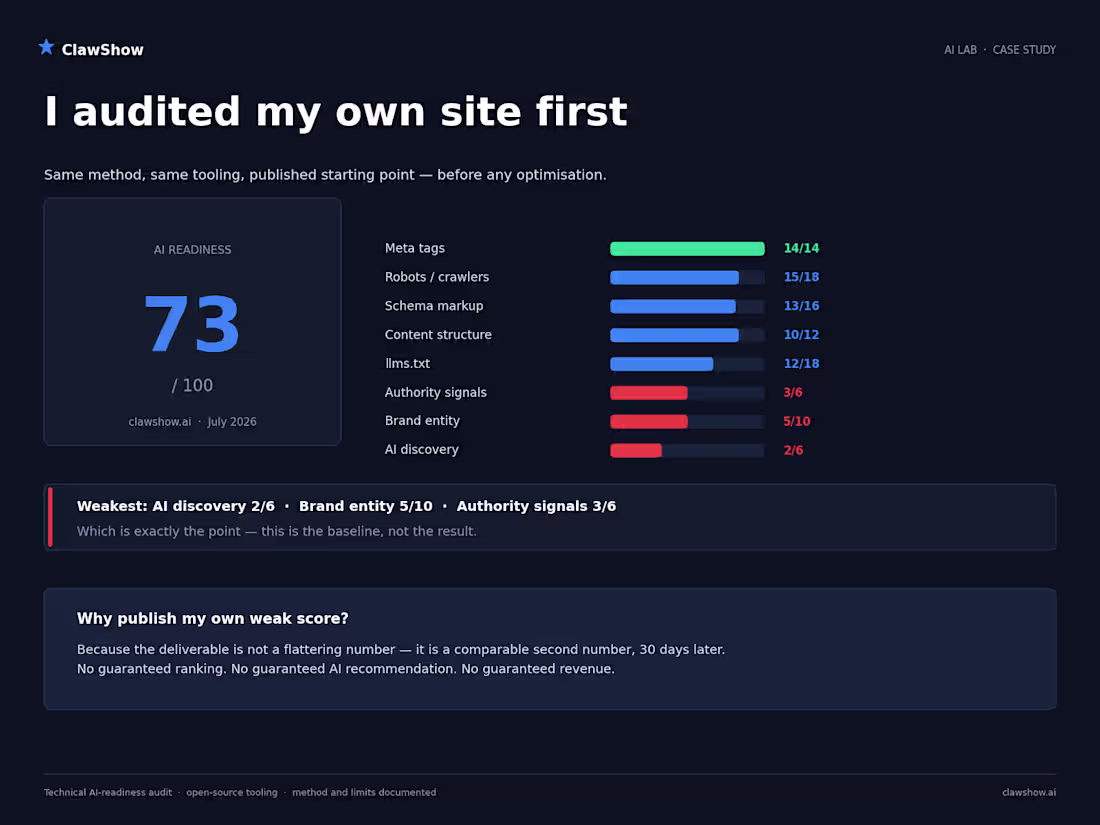Click the AI READINESS label in the score card
The width and height of the screenshot is (1100, 825).
tap(192, 250)
